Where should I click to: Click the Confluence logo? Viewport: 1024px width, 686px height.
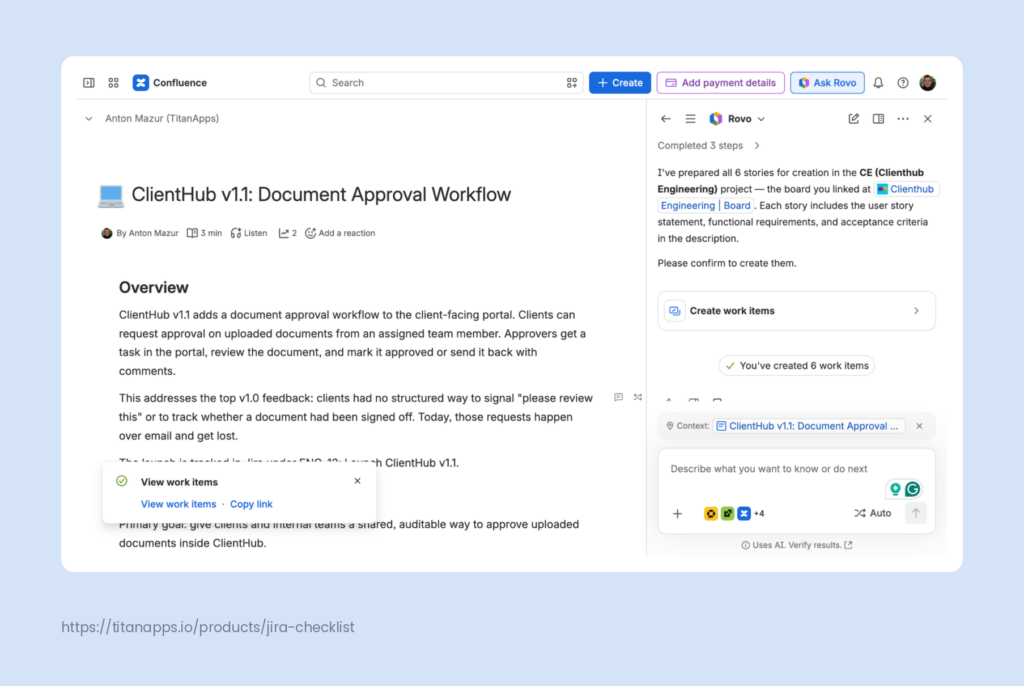(x=140, y=83)
